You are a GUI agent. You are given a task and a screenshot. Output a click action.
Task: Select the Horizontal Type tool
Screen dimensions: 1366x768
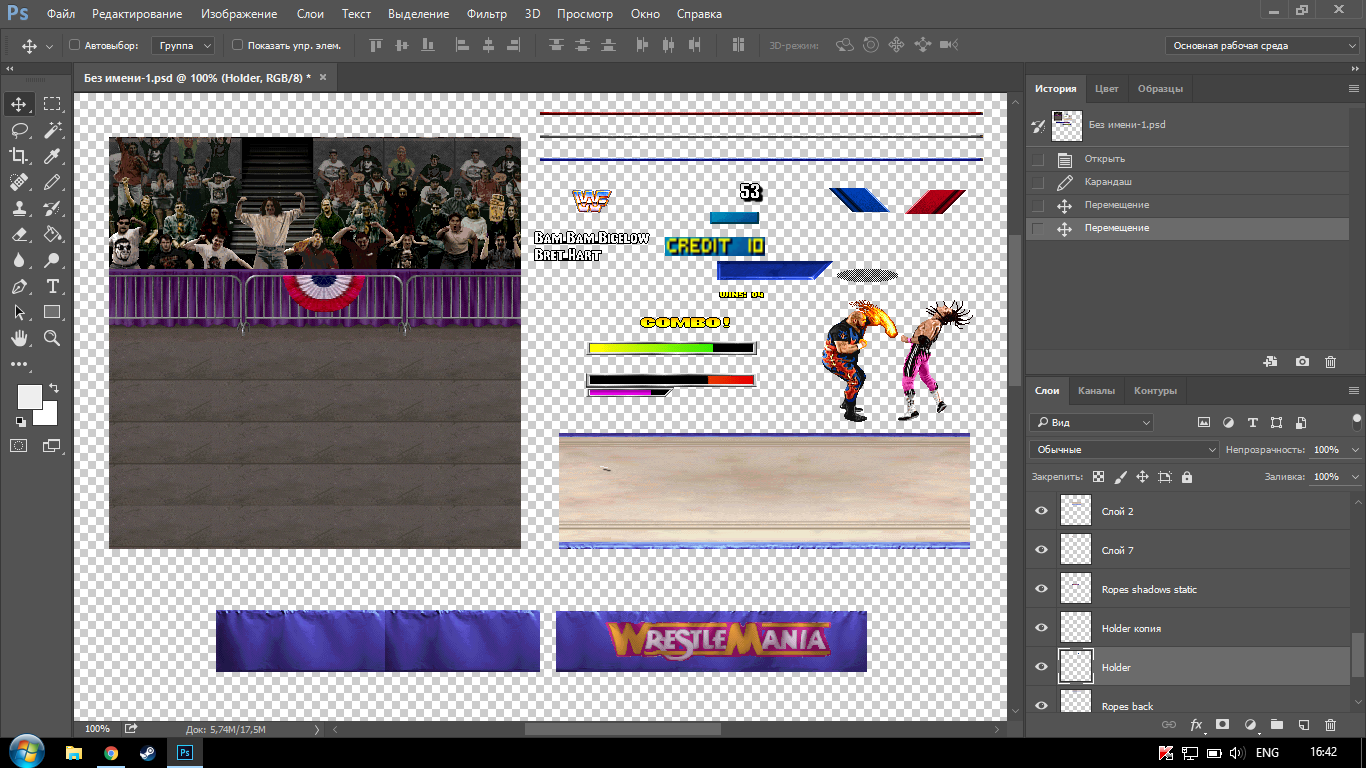pyautogui.click(x=52, y=286)
